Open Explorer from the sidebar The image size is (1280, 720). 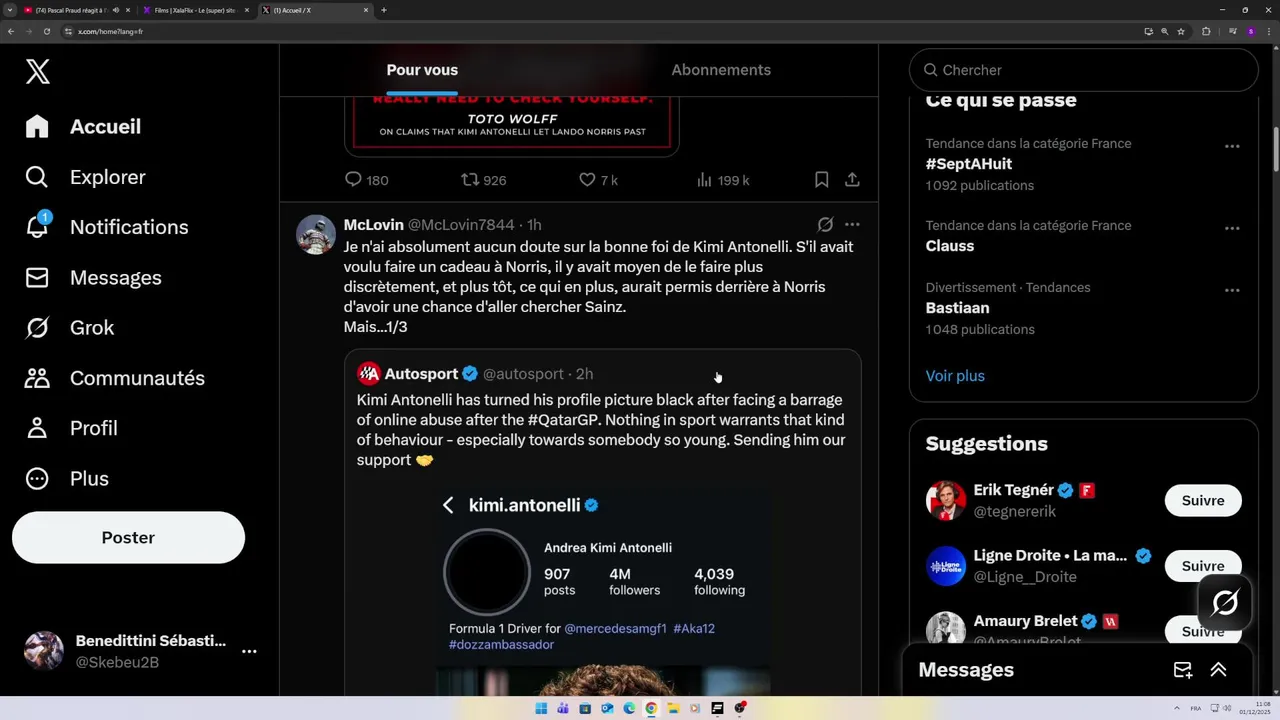tap(86, 177)
